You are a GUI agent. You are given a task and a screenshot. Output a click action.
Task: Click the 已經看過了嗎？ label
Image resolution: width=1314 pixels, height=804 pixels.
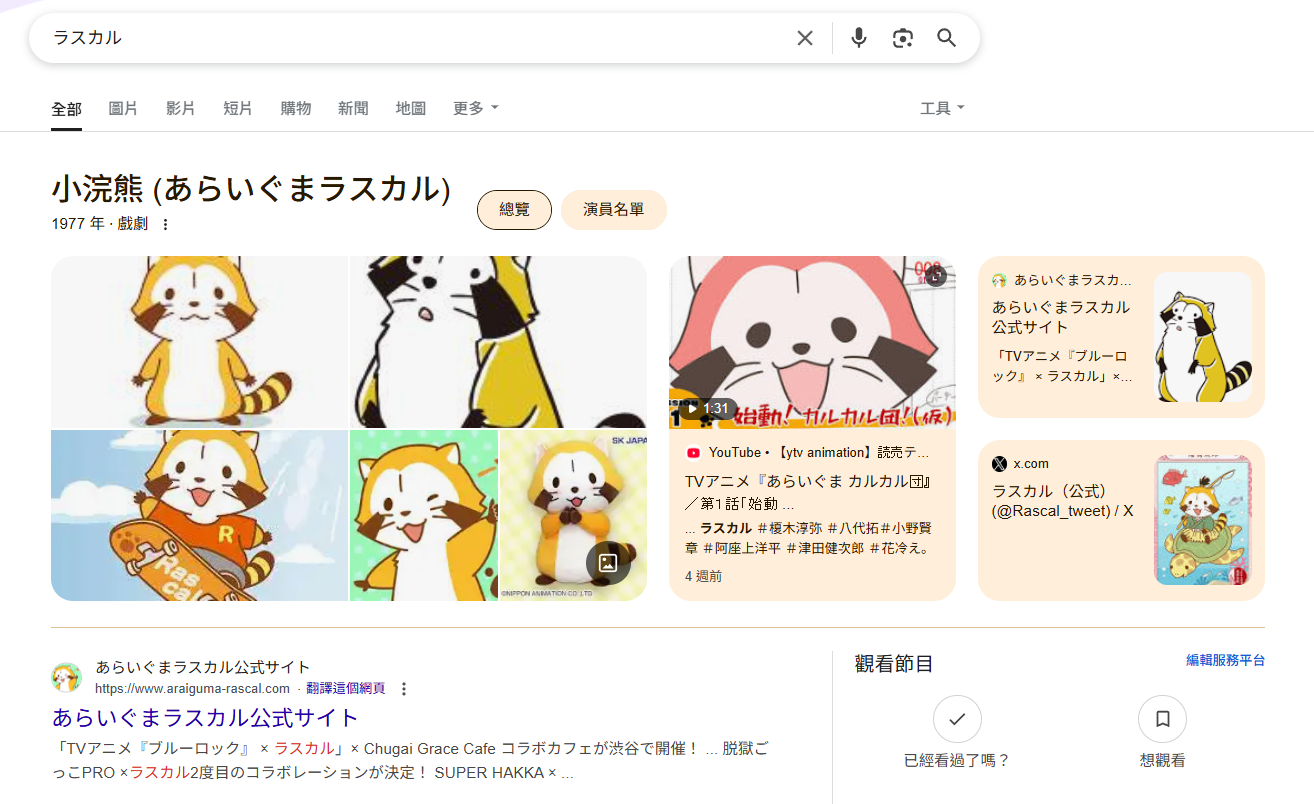pos(957,761)
